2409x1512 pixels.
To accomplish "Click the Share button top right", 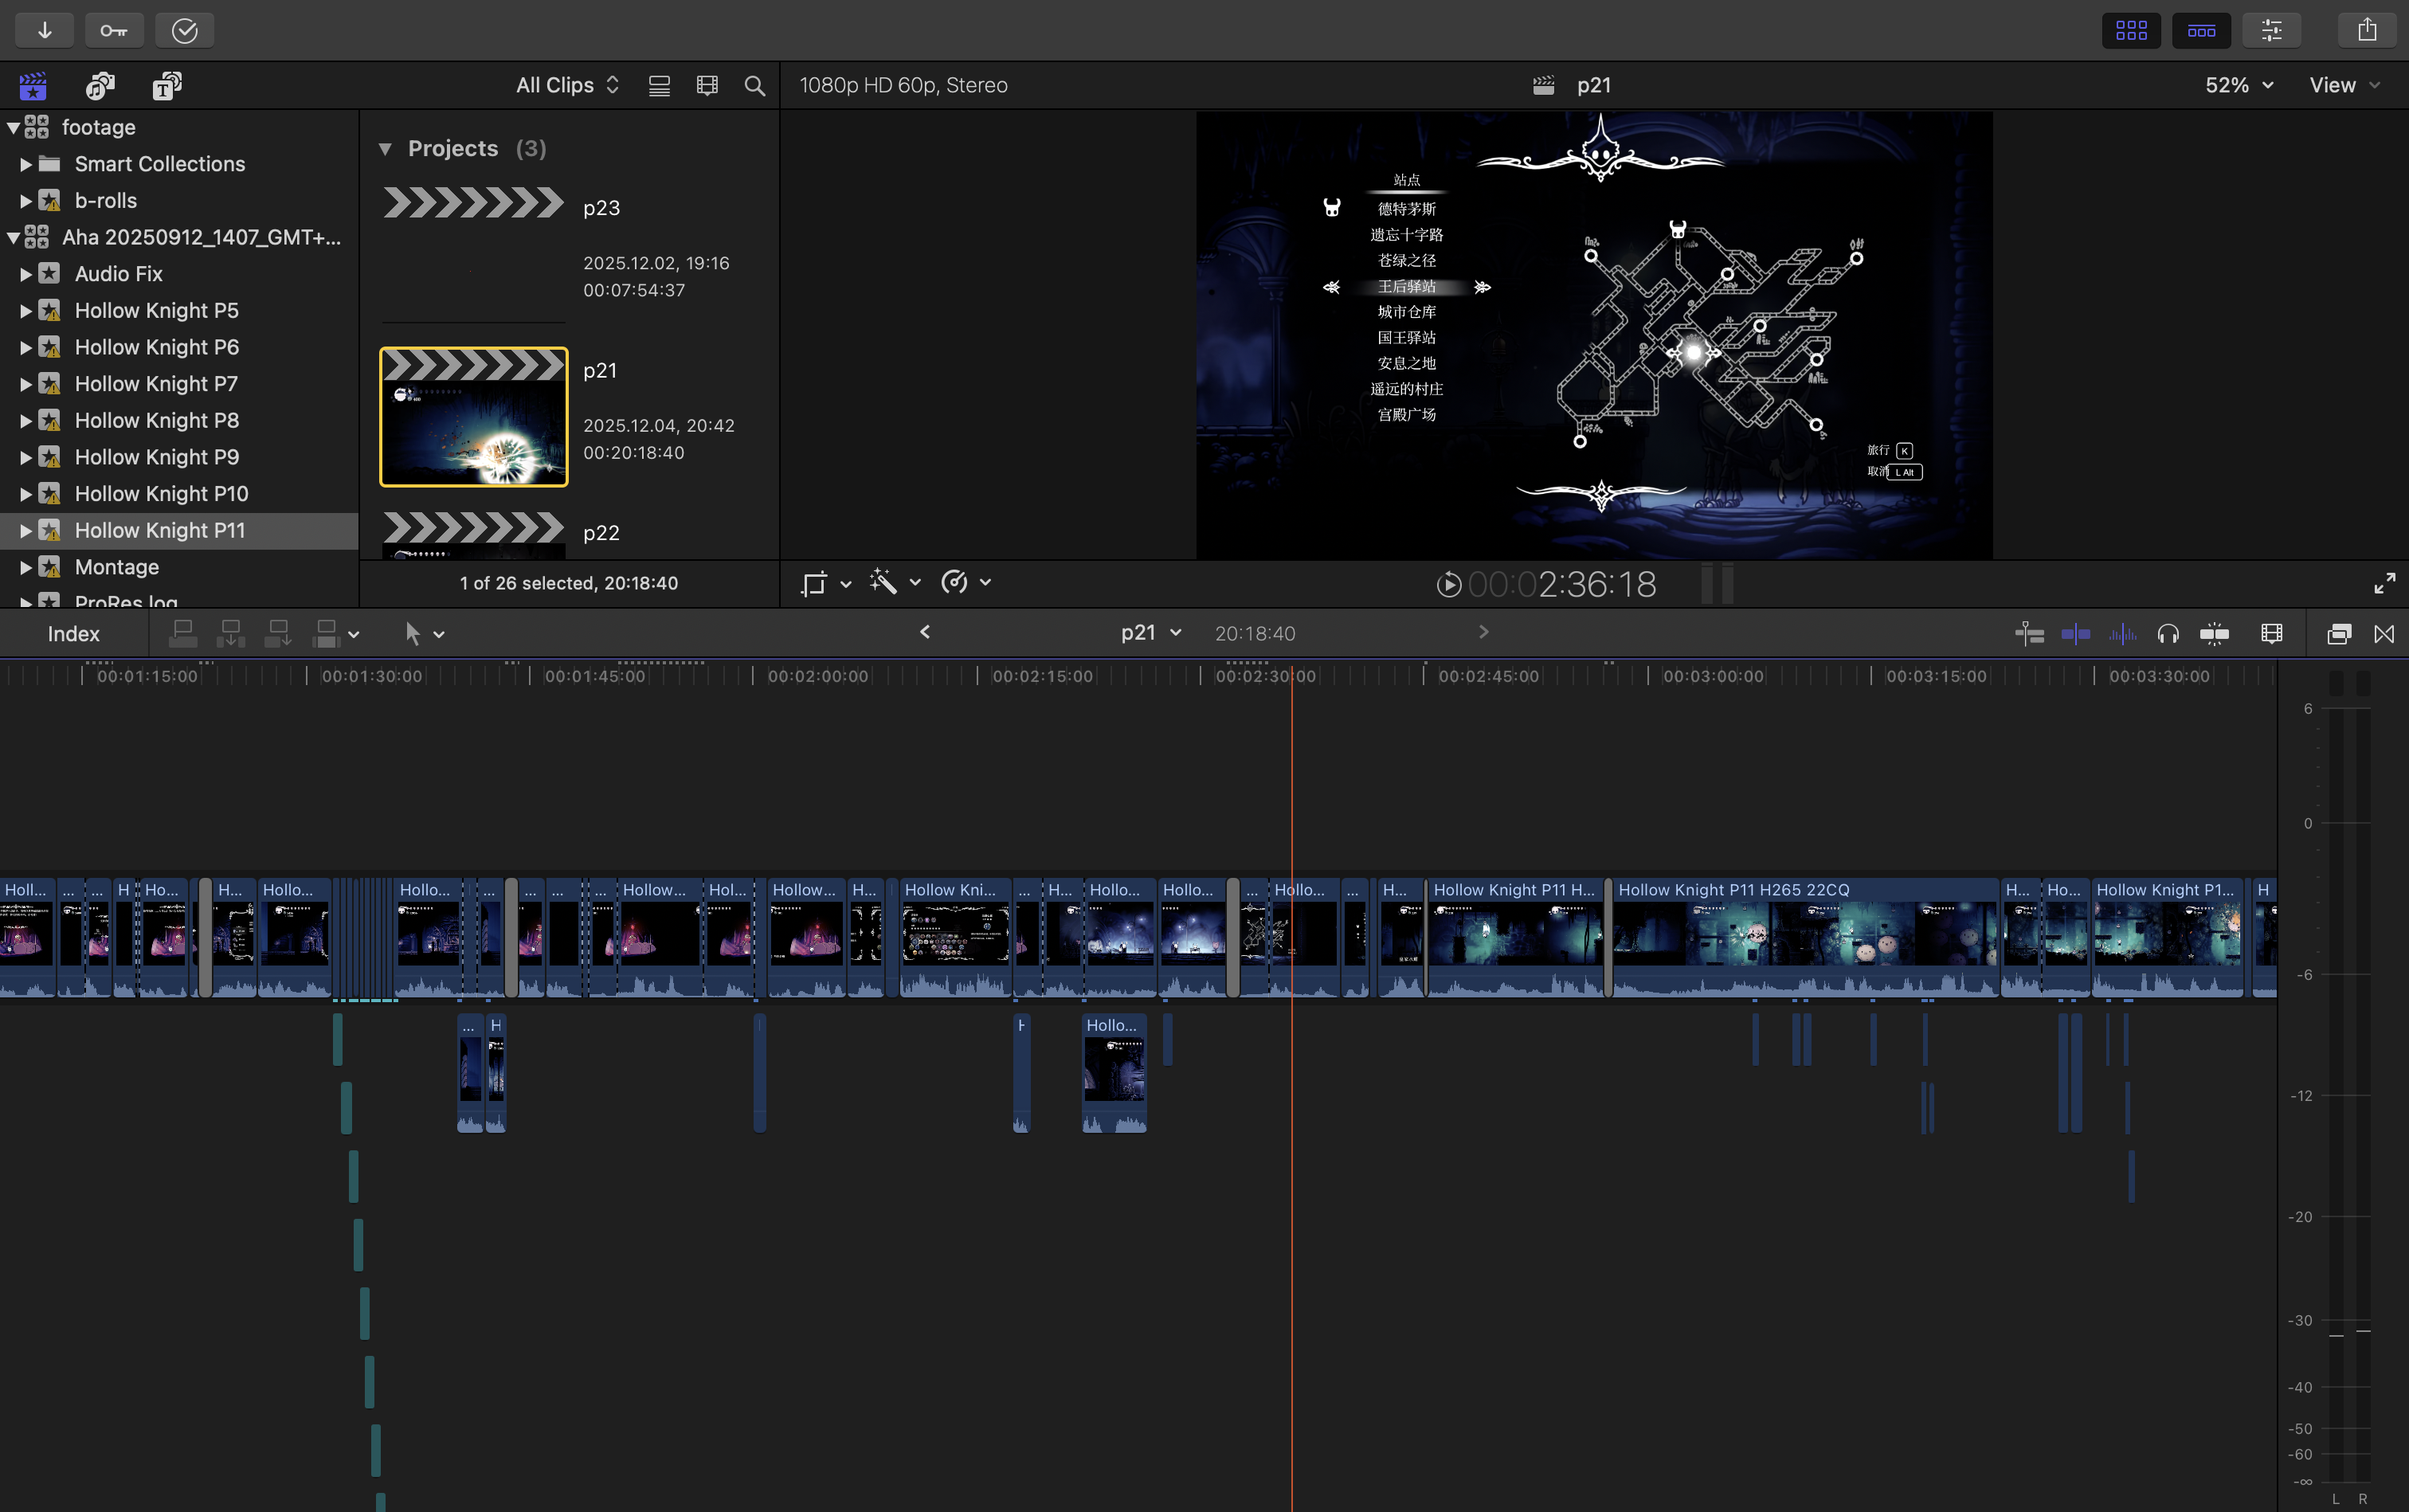I will pos(2364,29).
